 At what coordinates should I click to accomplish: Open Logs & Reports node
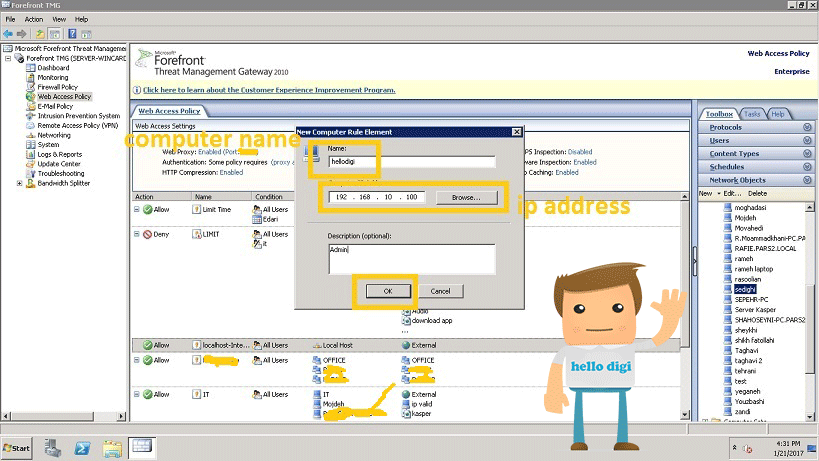click(x=60, y=155)
